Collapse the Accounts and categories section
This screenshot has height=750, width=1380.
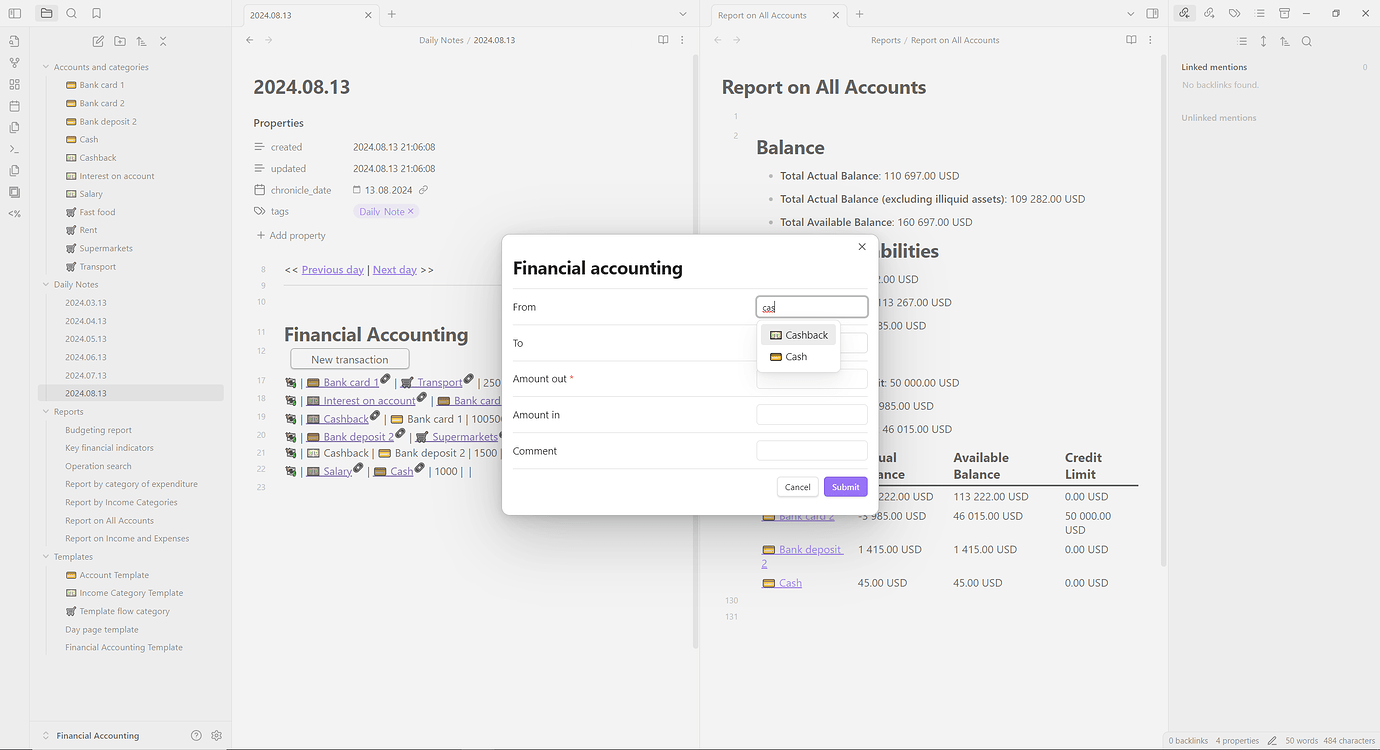[x=44, y=66]
